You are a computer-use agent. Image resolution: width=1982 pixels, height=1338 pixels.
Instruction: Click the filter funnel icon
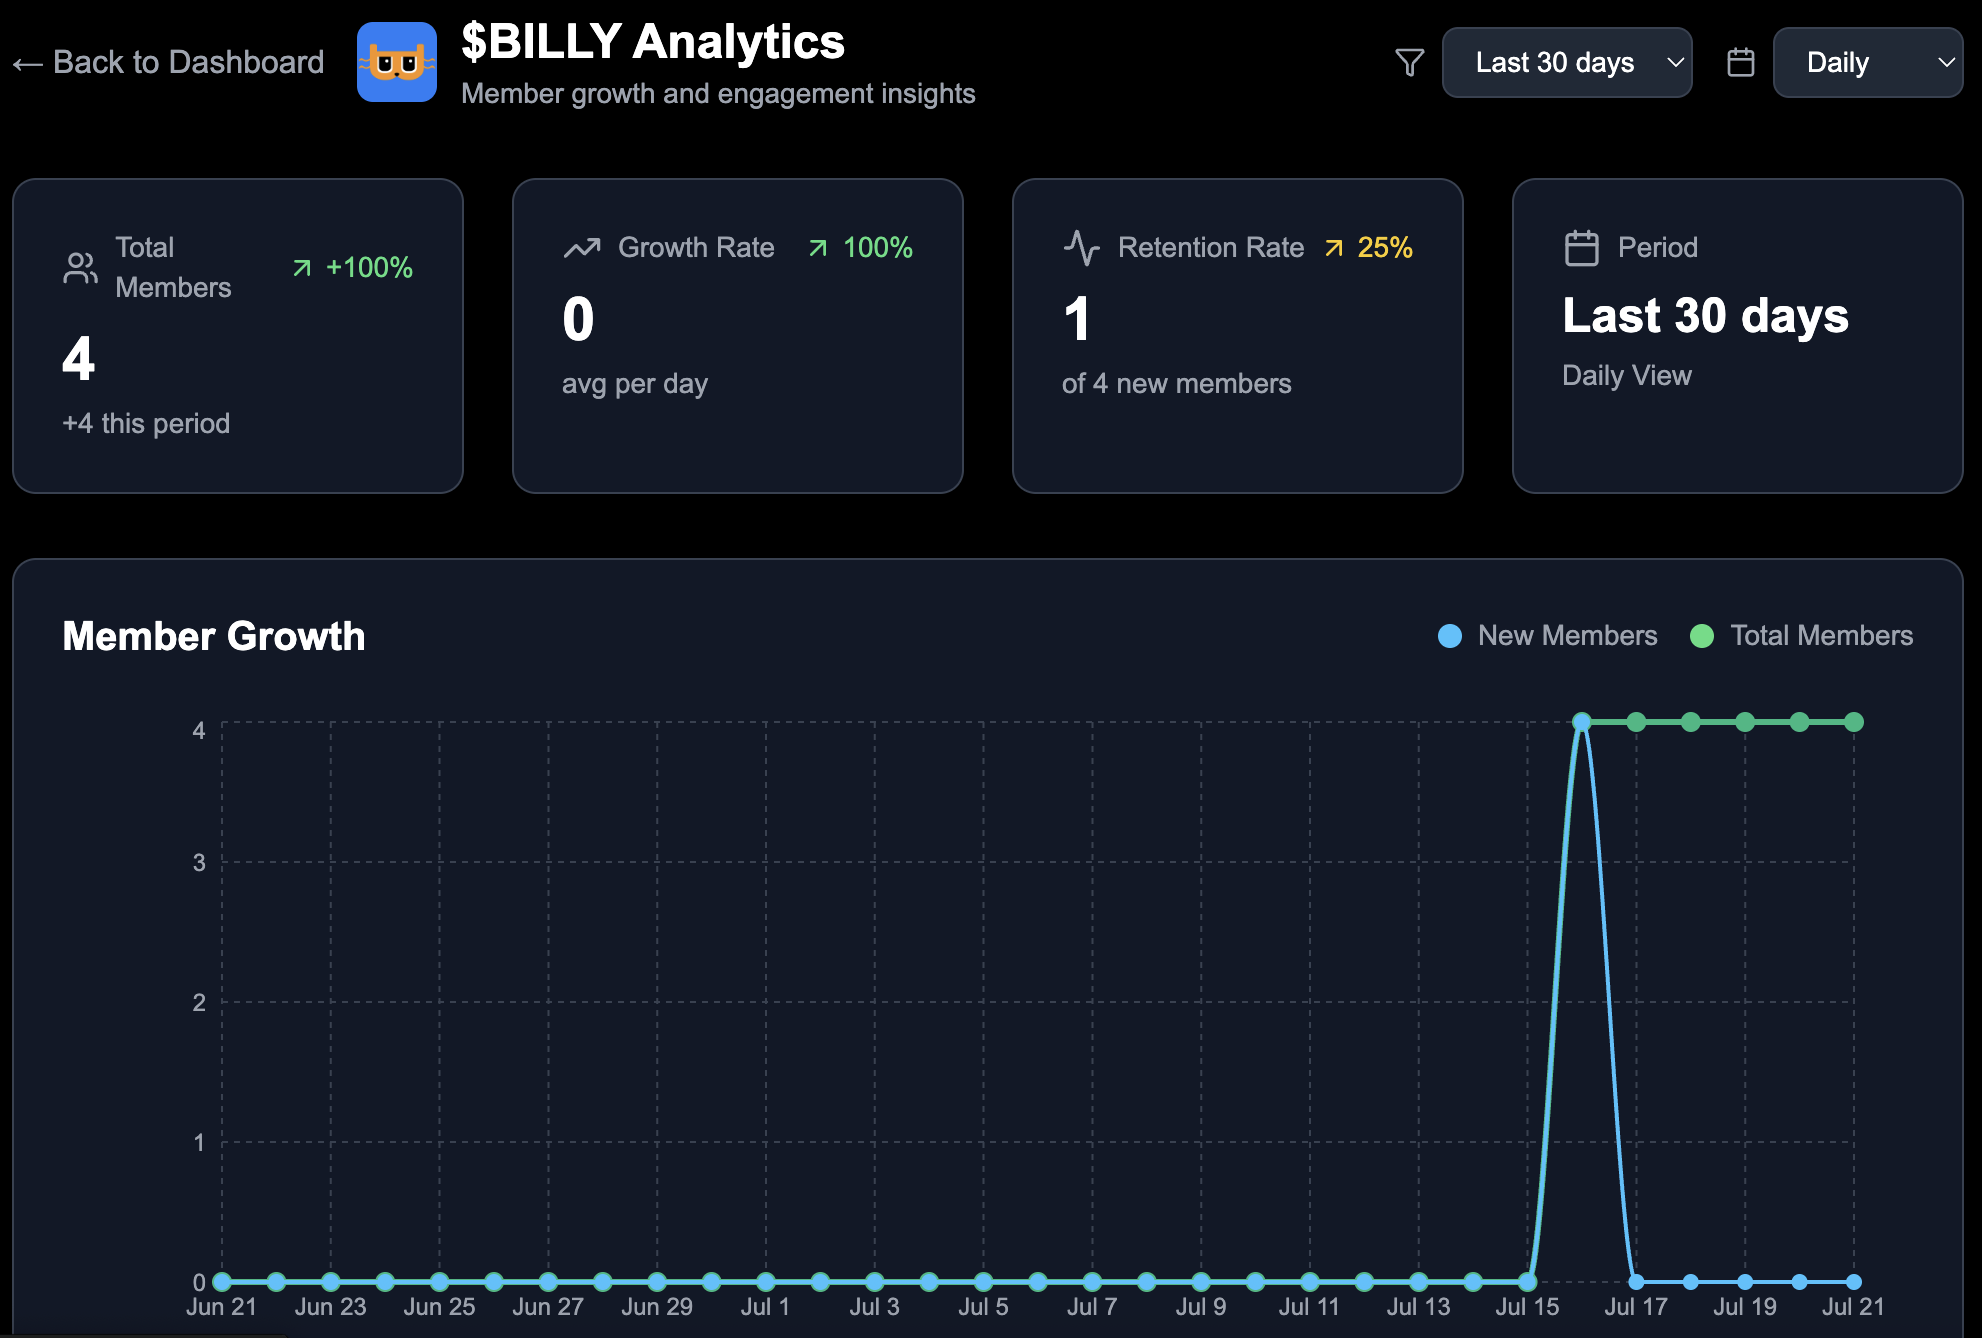(1409, 62)
